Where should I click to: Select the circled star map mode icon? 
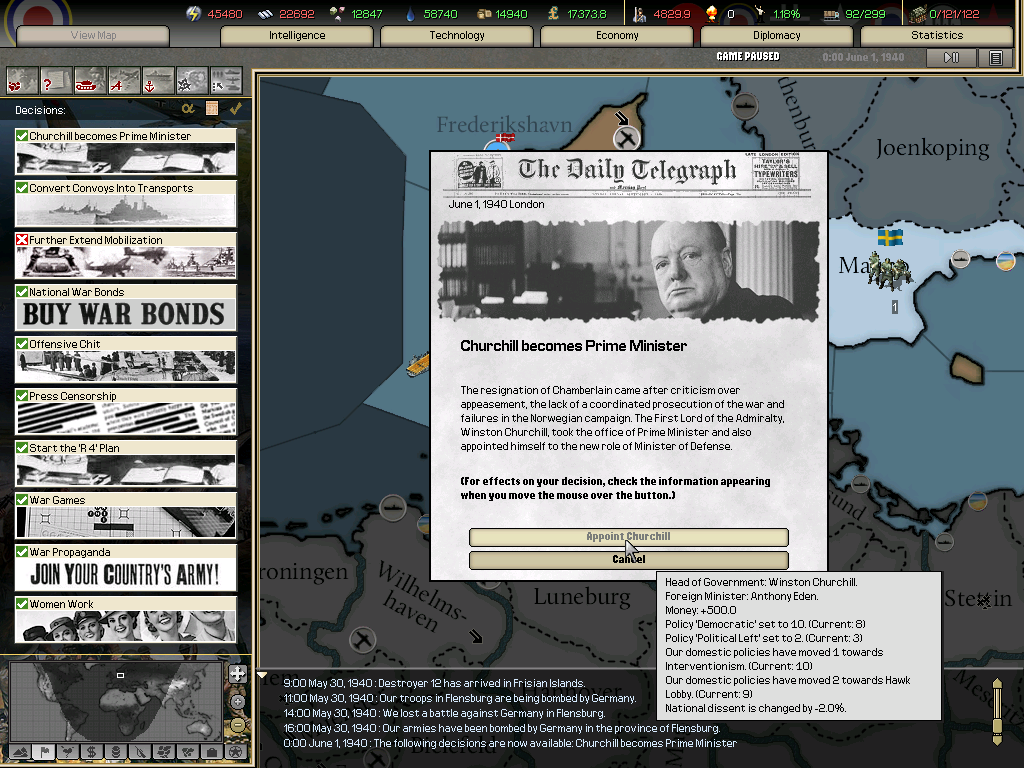click(x=236, y=752)
